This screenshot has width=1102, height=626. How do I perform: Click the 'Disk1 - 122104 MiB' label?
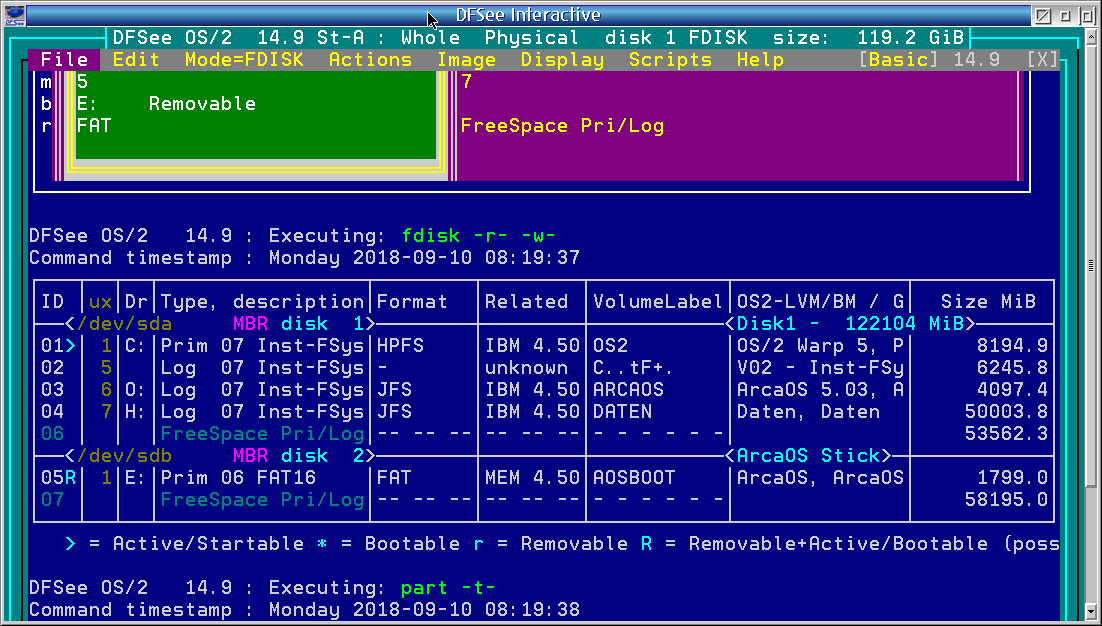[x=851, y=324]
